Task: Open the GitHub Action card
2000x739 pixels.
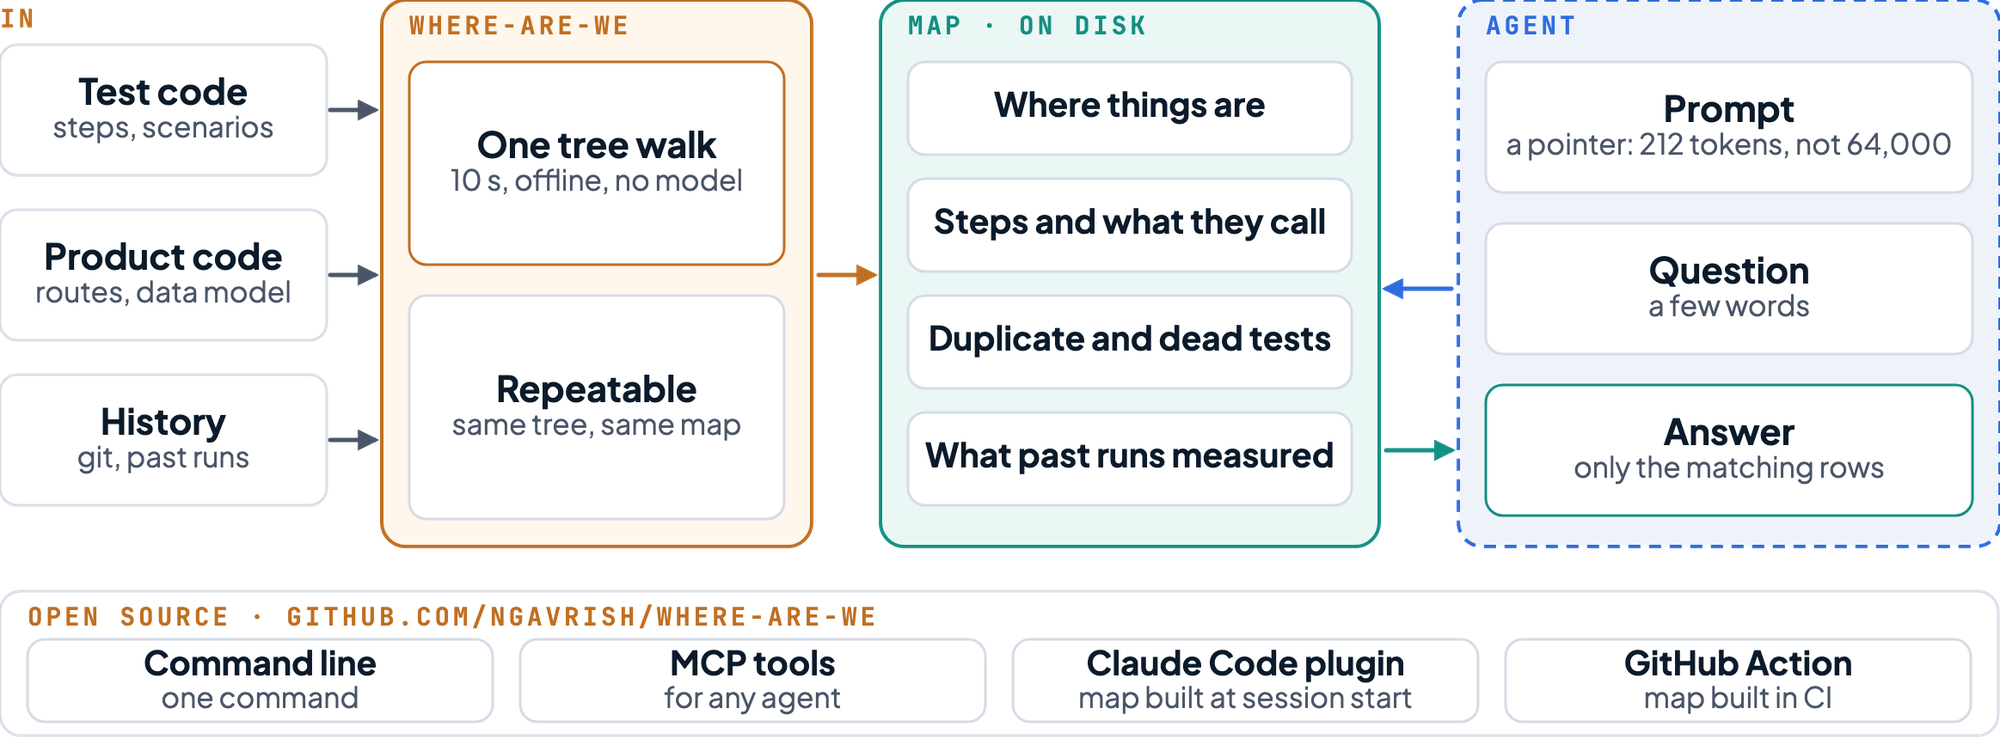Action: pyautogui.click(x=1738, y=680)
